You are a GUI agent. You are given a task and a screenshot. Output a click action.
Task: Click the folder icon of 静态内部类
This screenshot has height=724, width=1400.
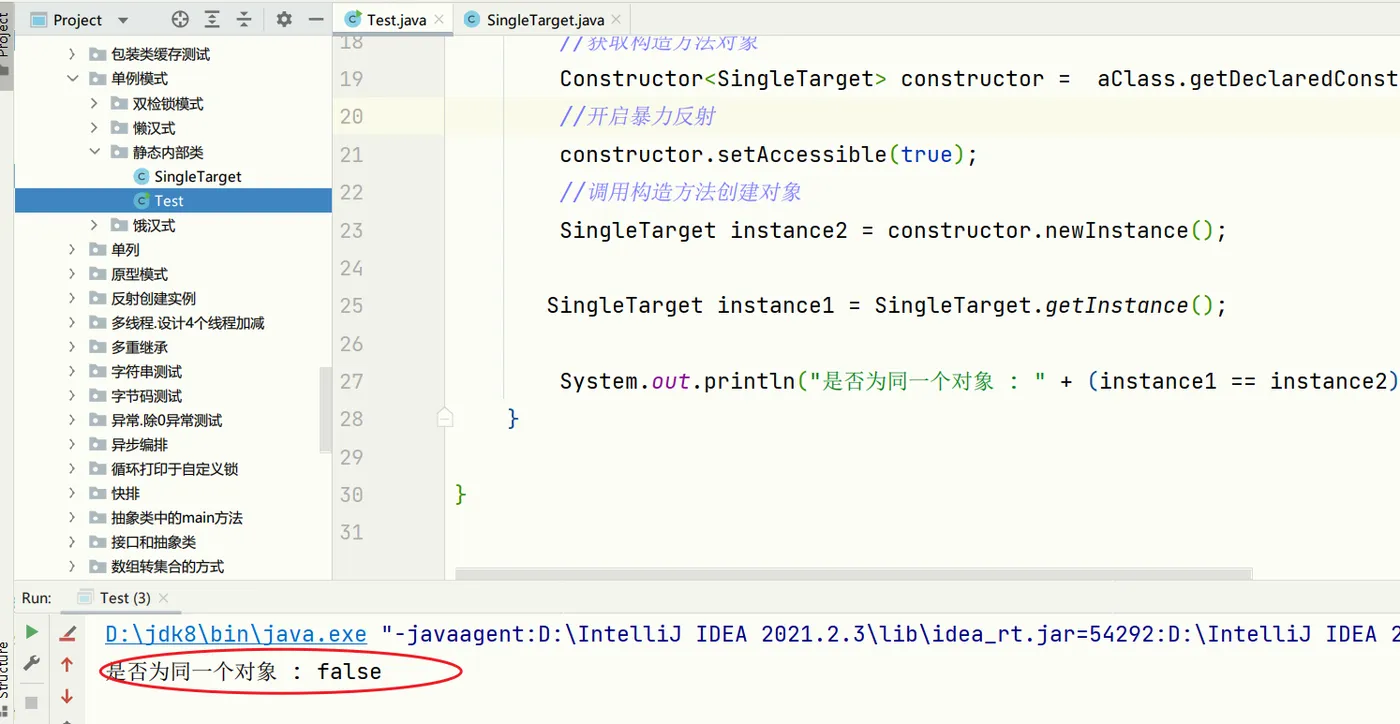pyautogui.click(x=119, y=152)
